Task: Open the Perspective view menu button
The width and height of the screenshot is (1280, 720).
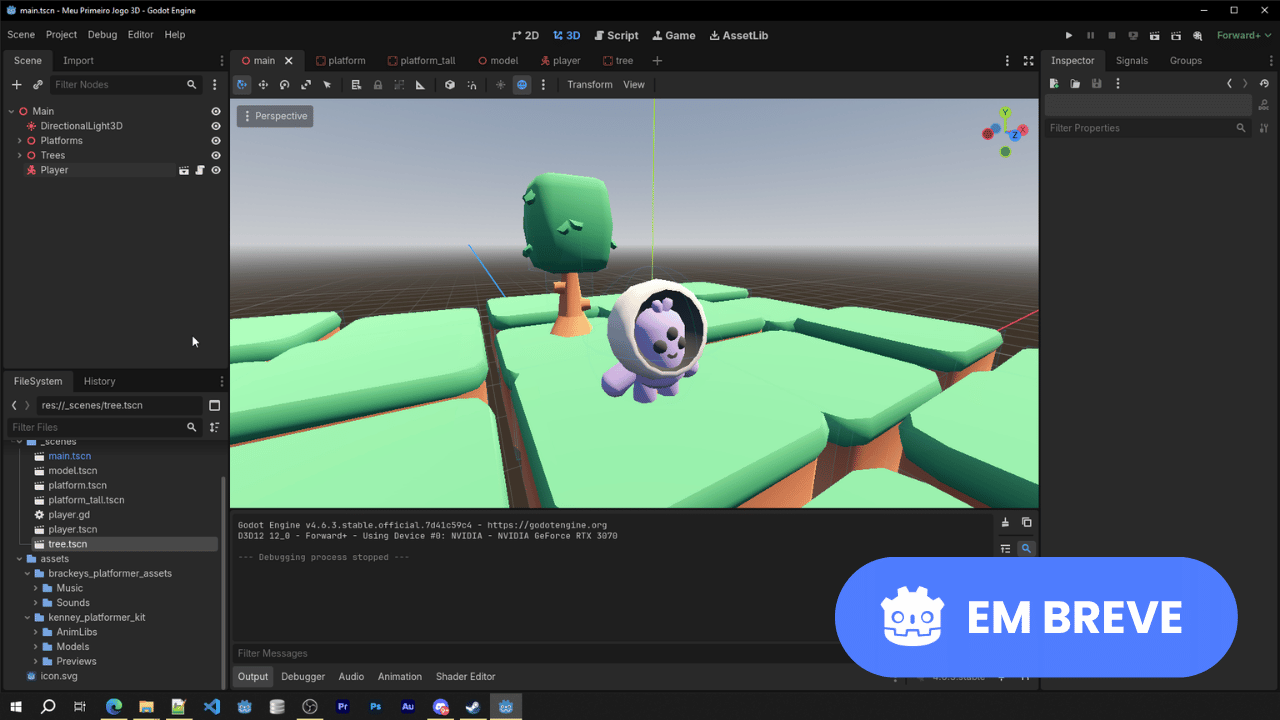Action: tap(275, 116)
